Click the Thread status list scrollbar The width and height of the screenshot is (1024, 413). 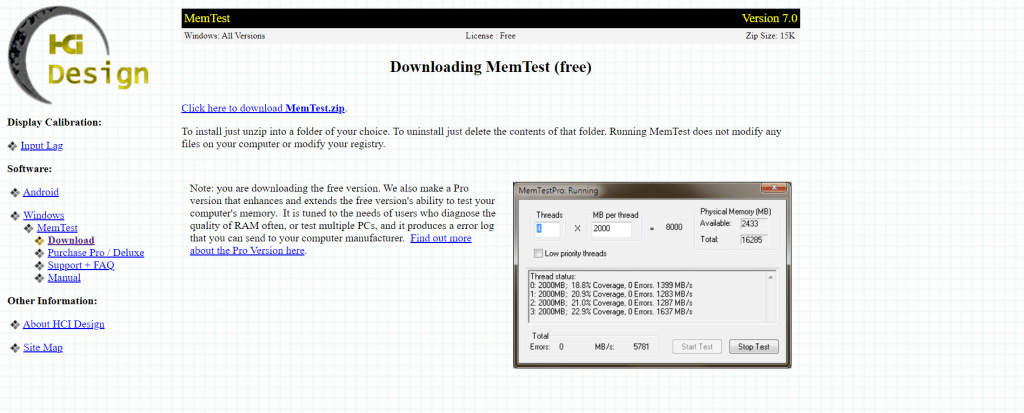[x=771, y=297]
